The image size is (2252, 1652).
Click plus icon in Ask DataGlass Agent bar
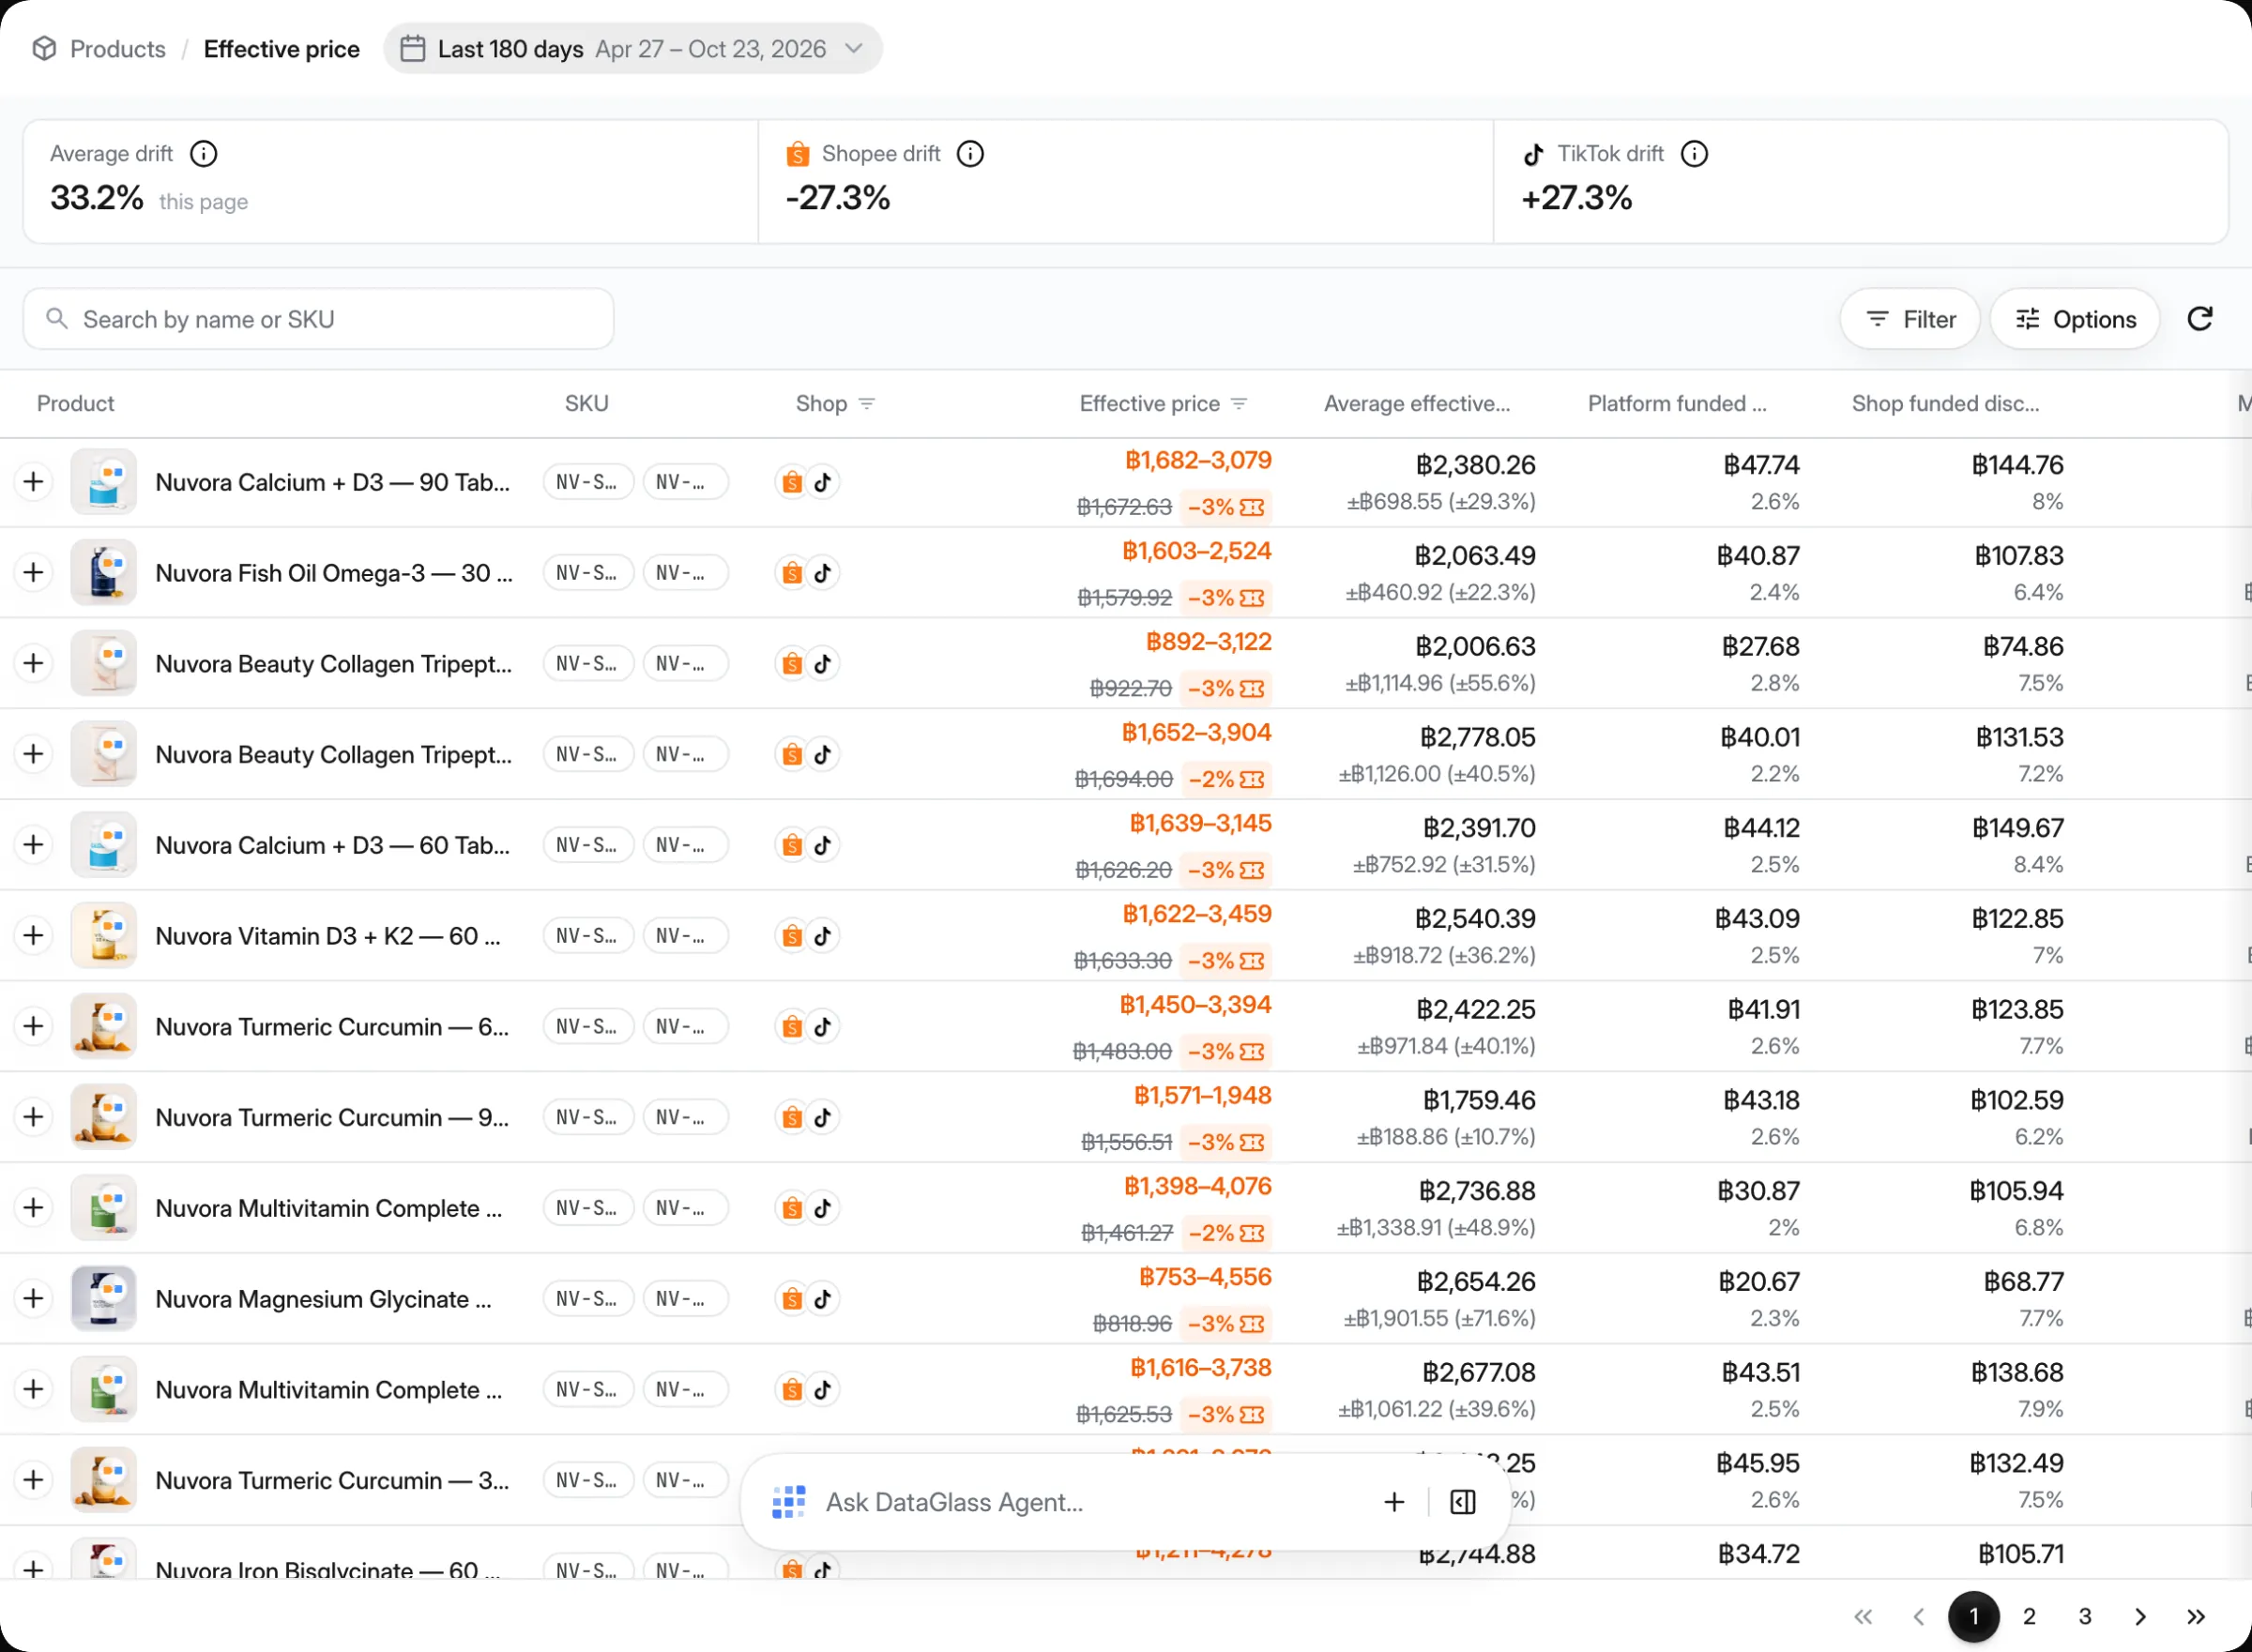click(x=1394, y=1502)
